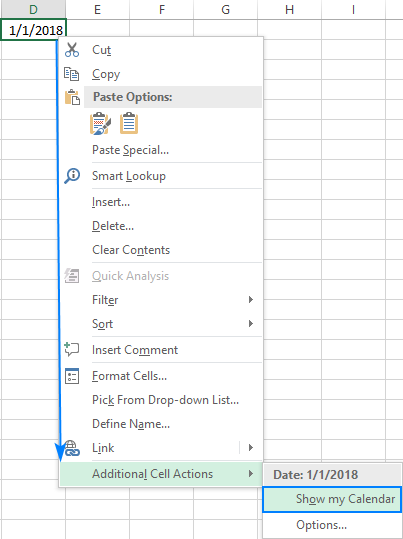Click the Format Cells icon
This screenshot has width=403, height=539.
[x=72, y=376]
